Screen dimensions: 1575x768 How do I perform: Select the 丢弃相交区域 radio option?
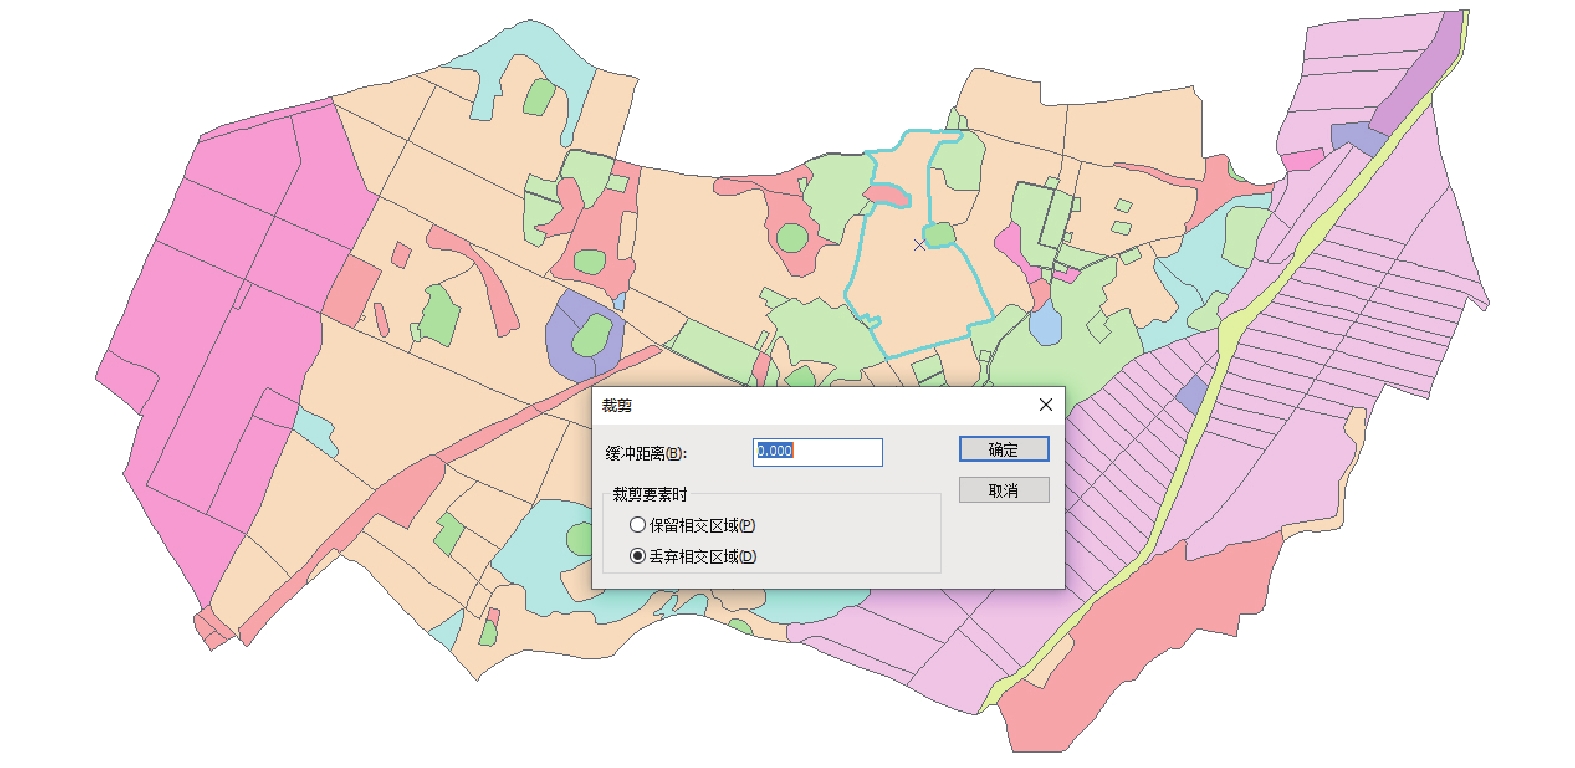638,556
